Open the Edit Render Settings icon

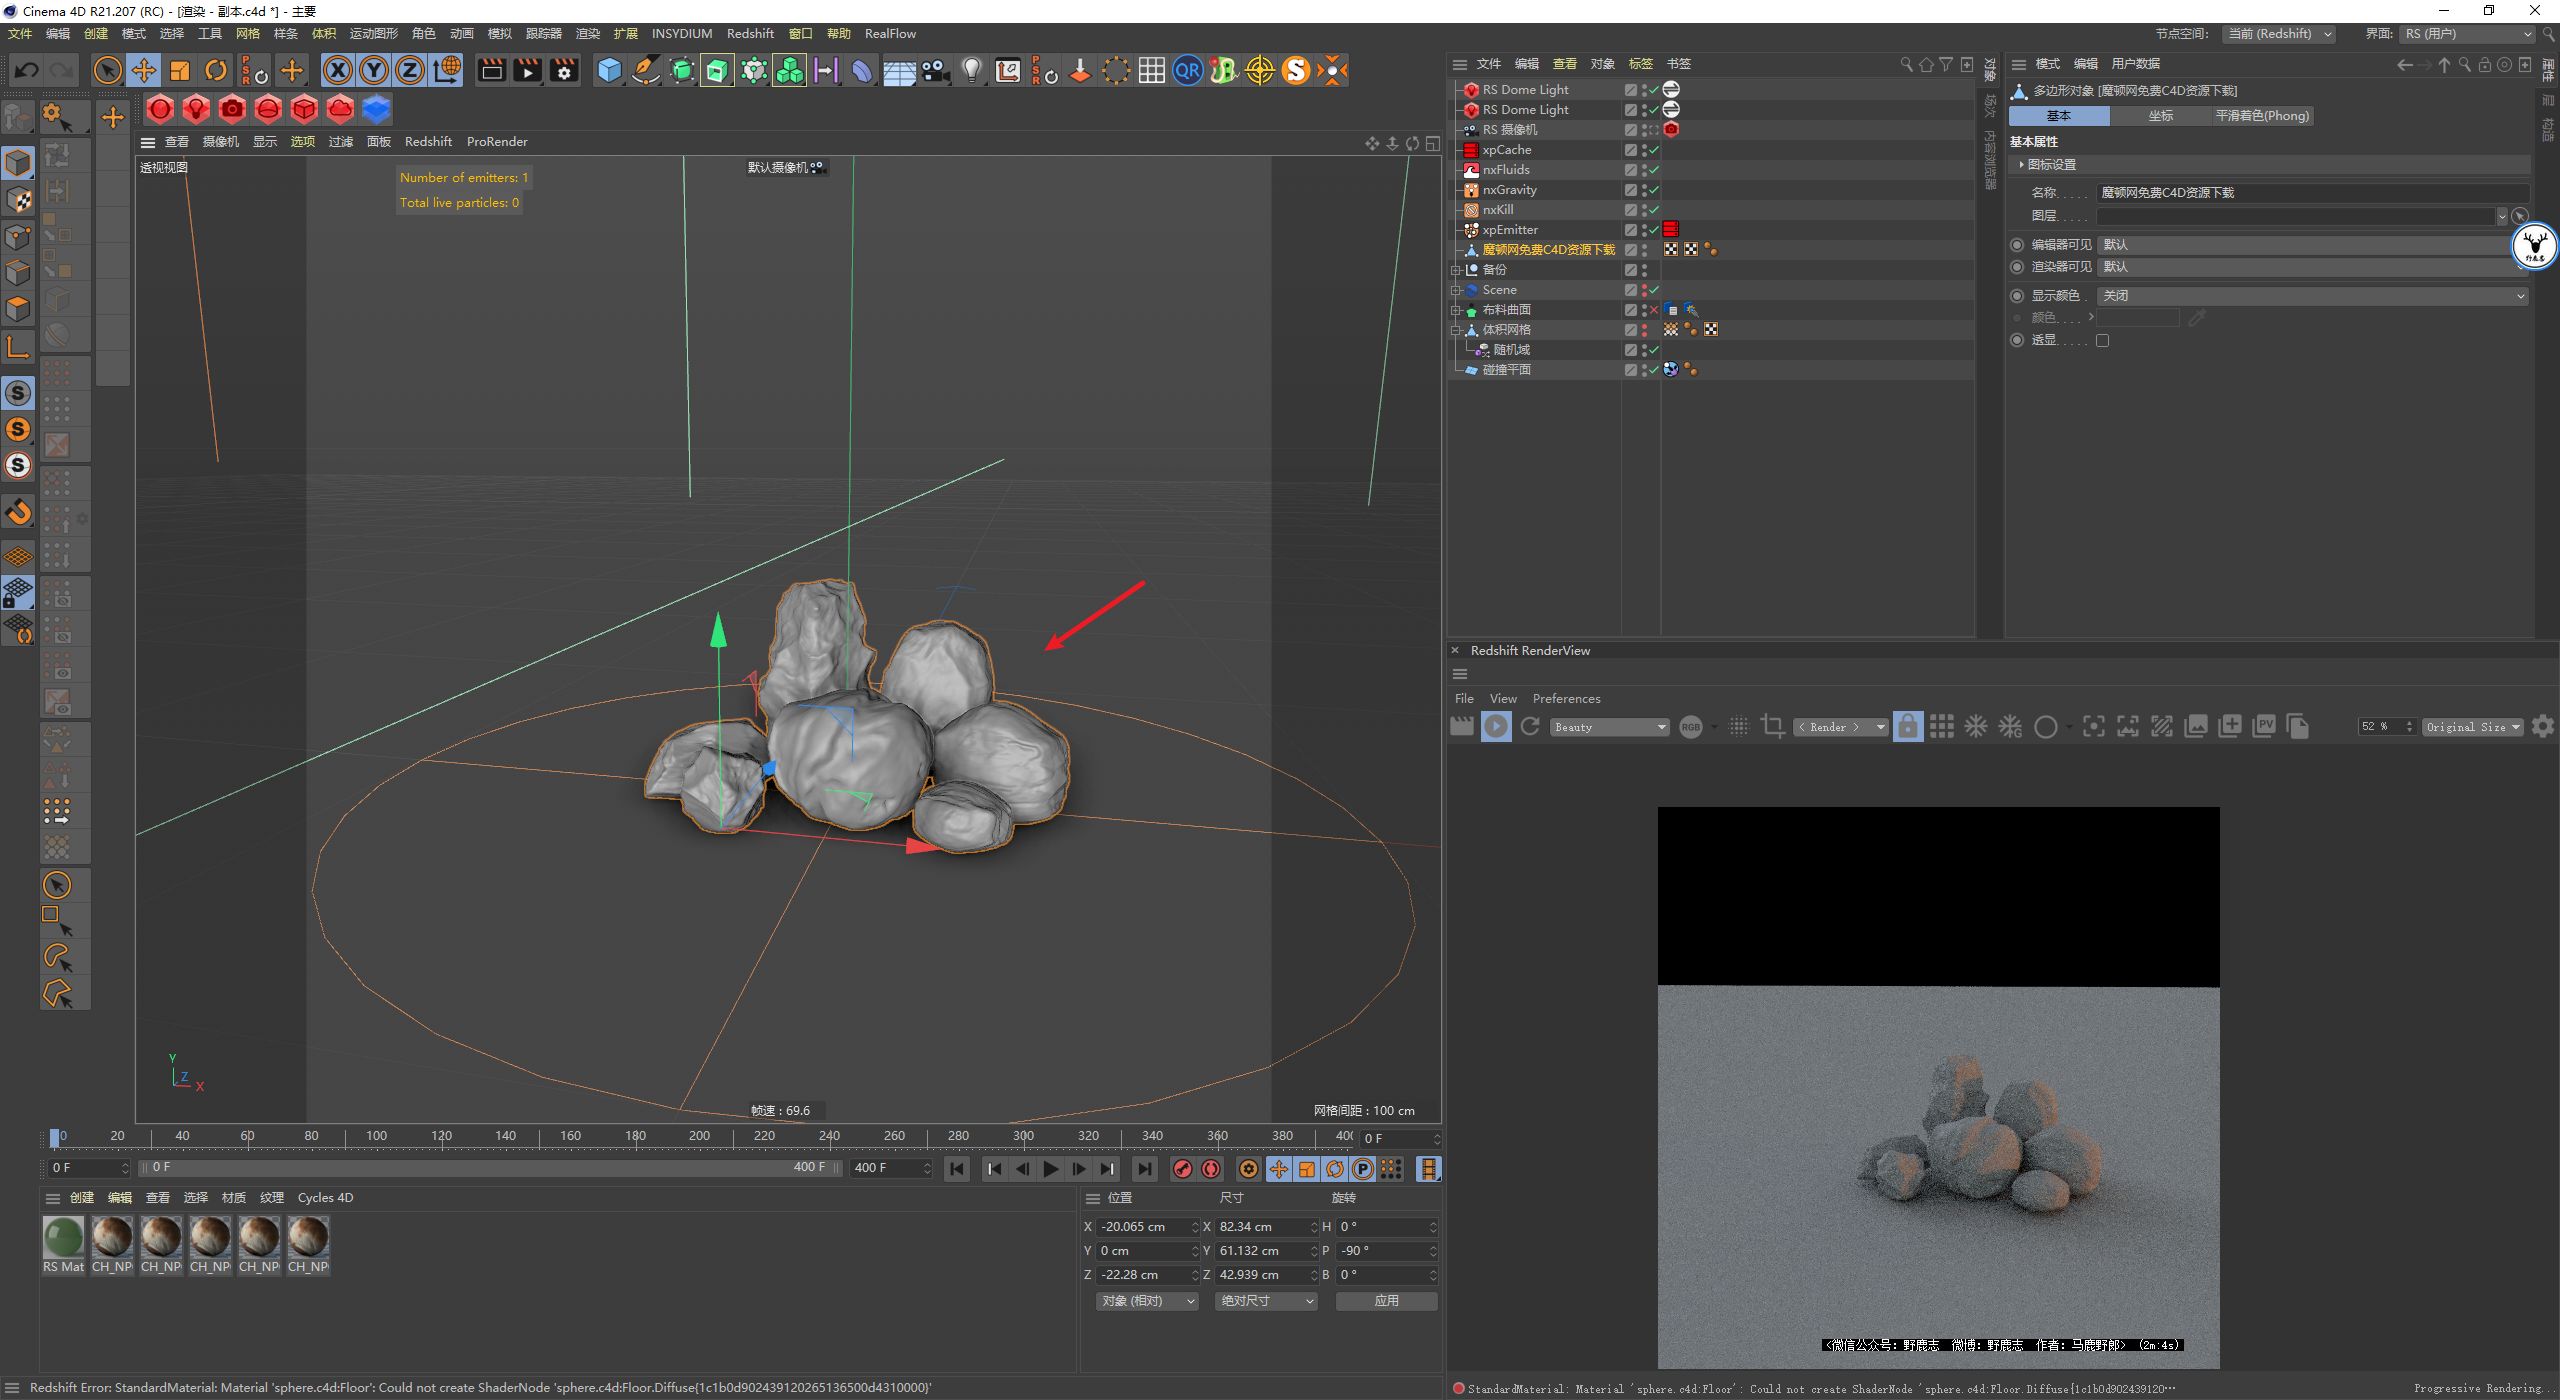[x=564, y=71]
